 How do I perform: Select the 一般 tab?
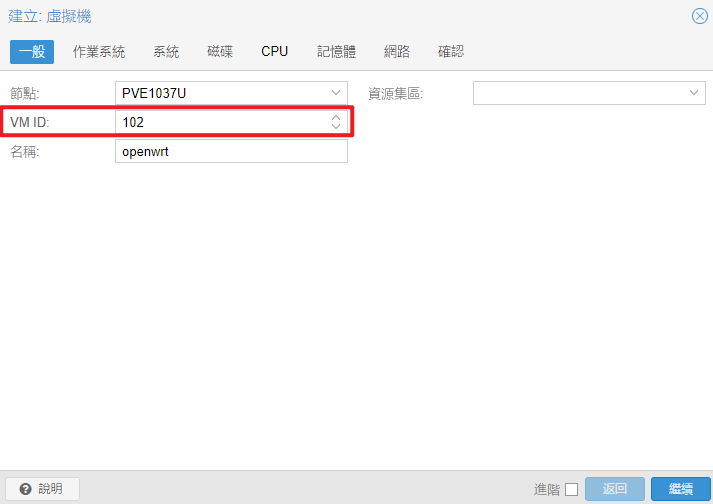[x=32, y=51]
